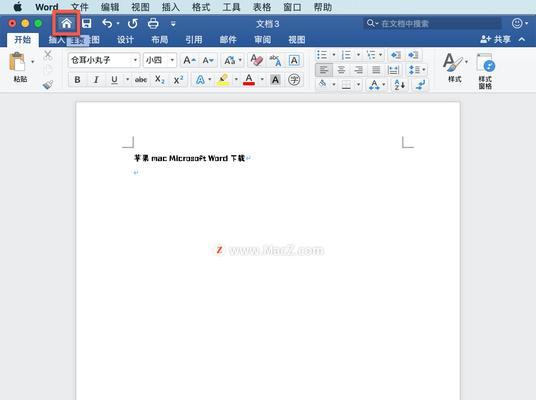536x400 pixels.
Task: Open undo history dropdown arrow
Action: pos(118,23)
